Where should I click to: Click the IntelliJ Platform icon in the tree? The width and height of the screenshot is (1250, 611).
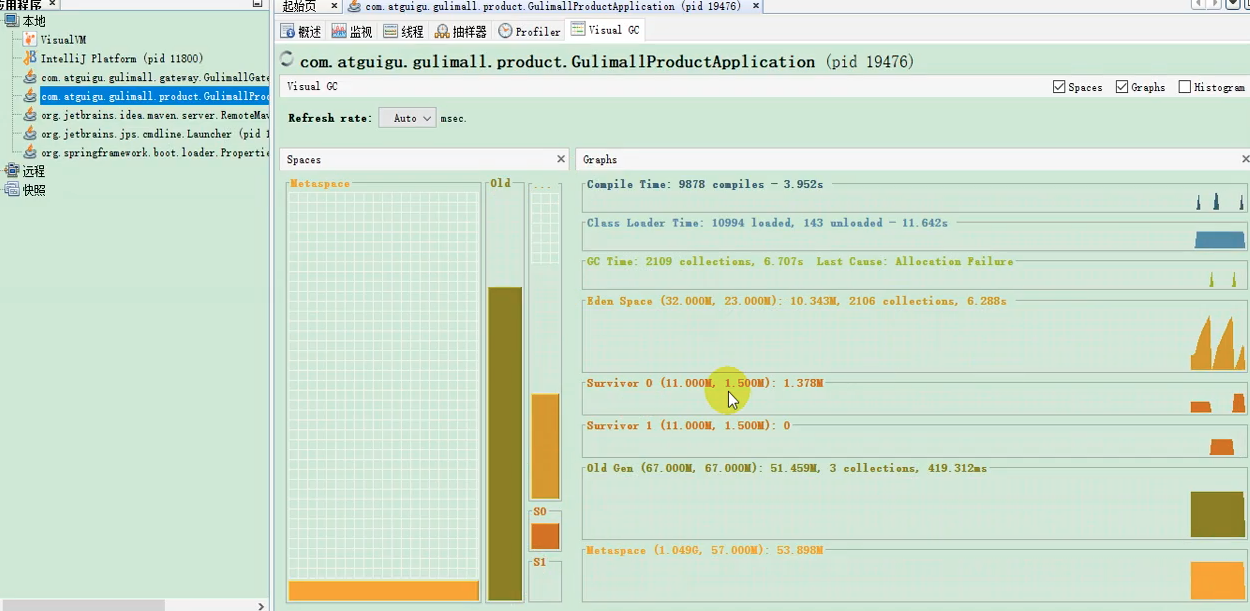pos(30,59)
